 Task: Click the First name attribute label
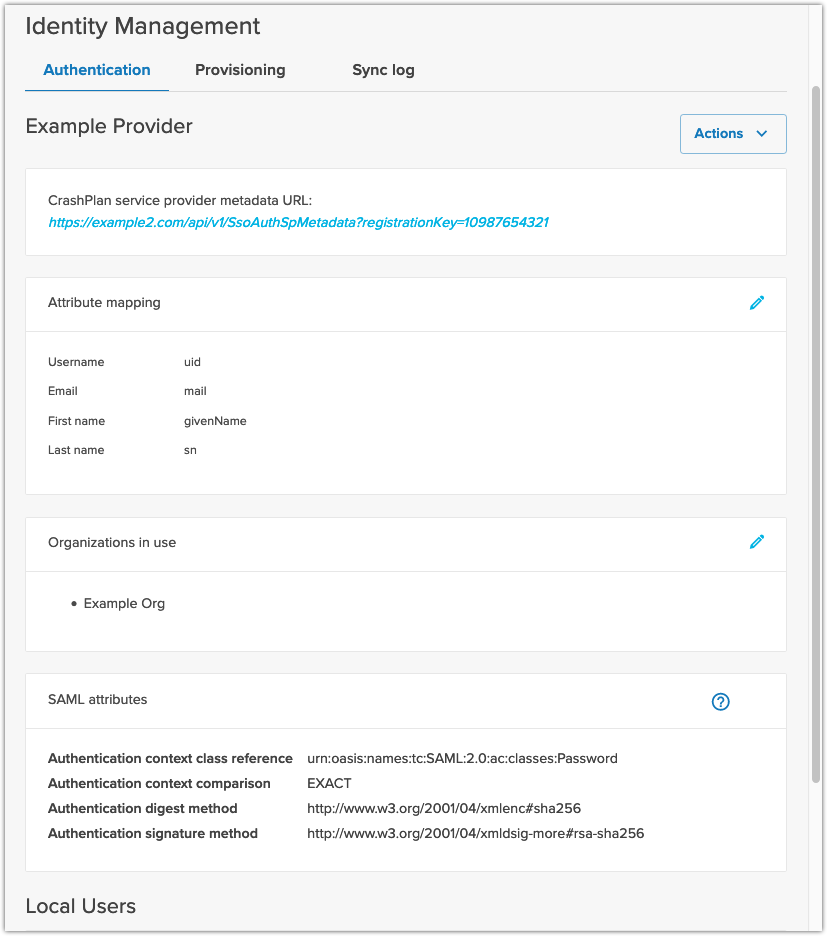pos(76,421)
